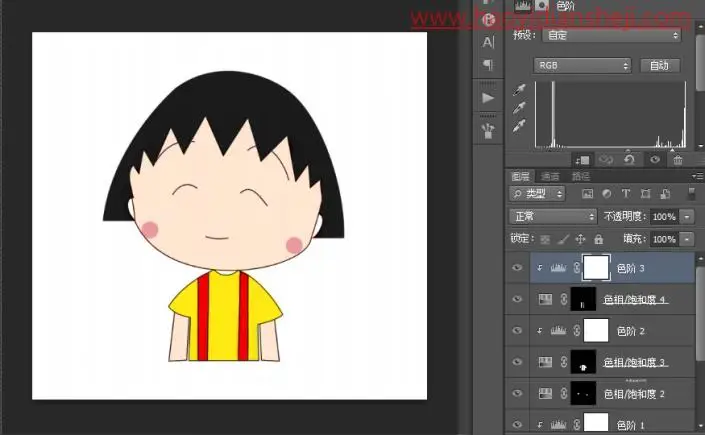Click the Properties panel scroll-down arrow

[x=701, y=146]
